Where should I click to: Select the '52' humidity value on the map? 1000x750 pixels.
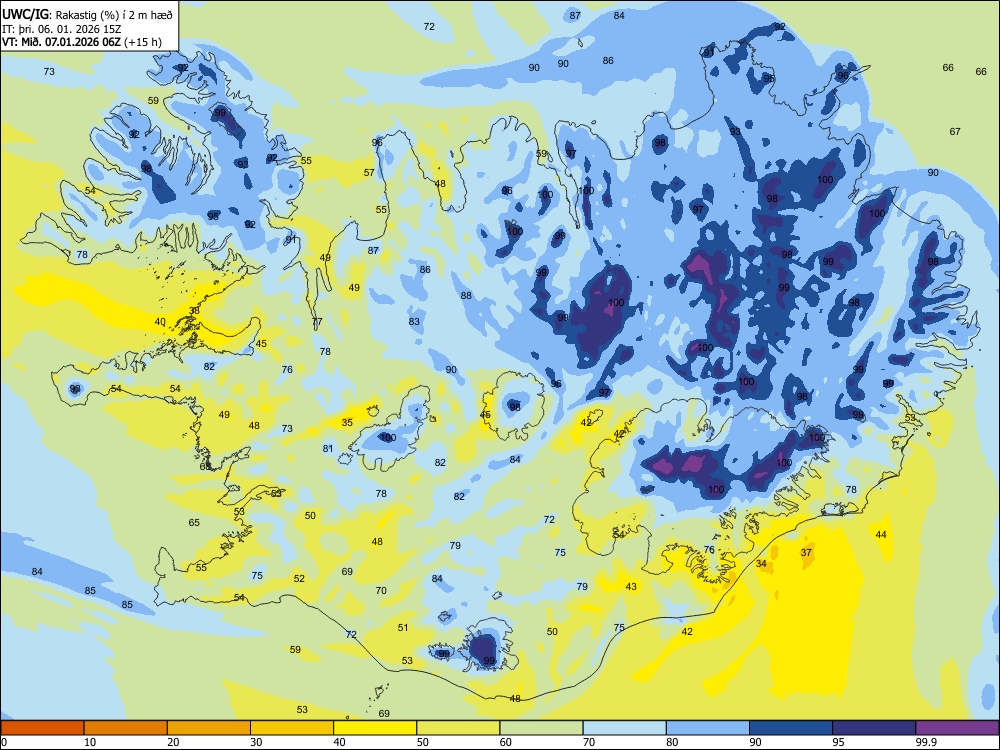click(x=299, y=578)
